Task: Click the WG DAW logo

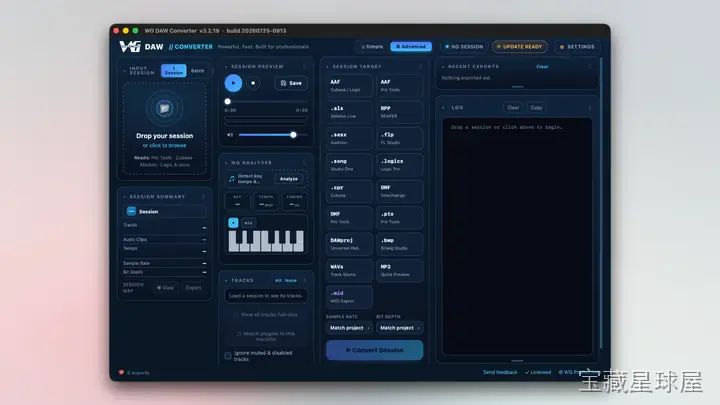Action: (141, 46)
